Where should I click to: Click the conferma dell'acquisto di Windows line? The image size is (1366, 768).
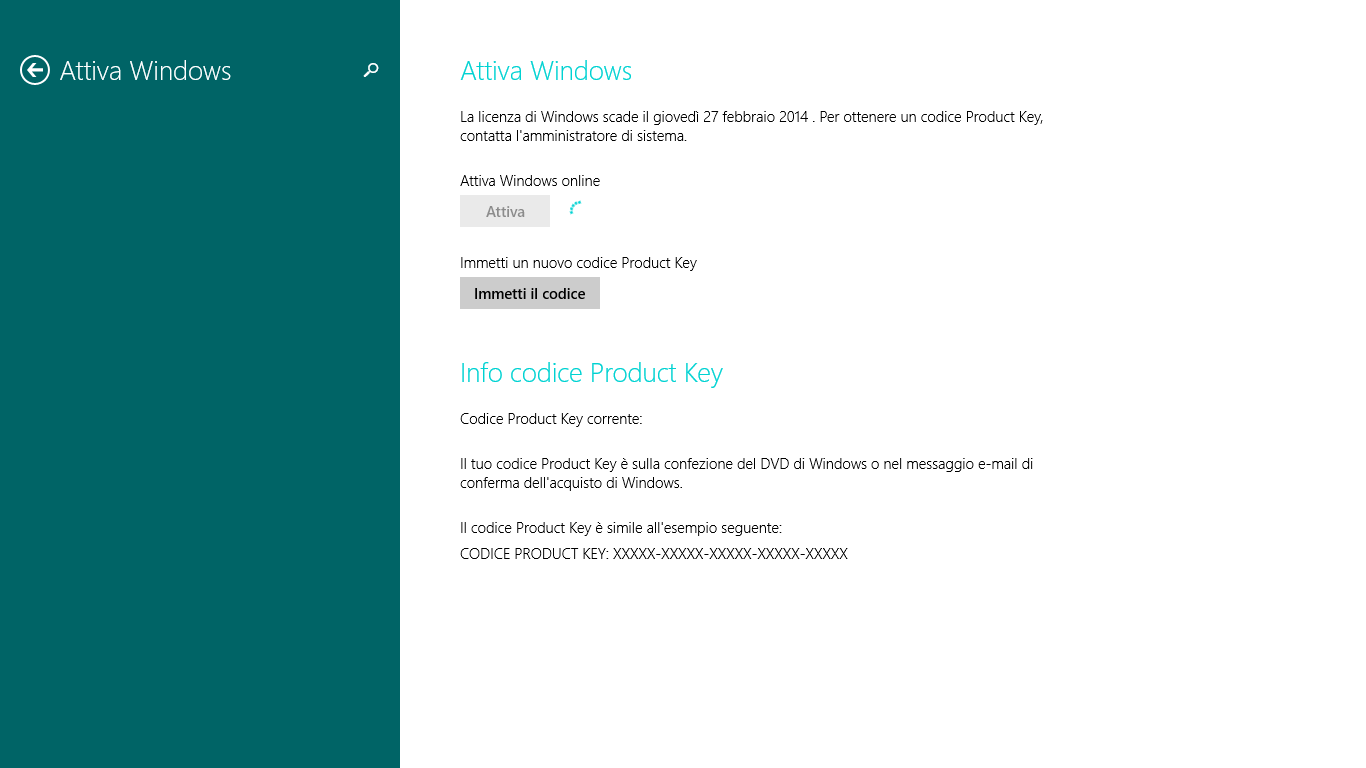[x=570, y=483]
